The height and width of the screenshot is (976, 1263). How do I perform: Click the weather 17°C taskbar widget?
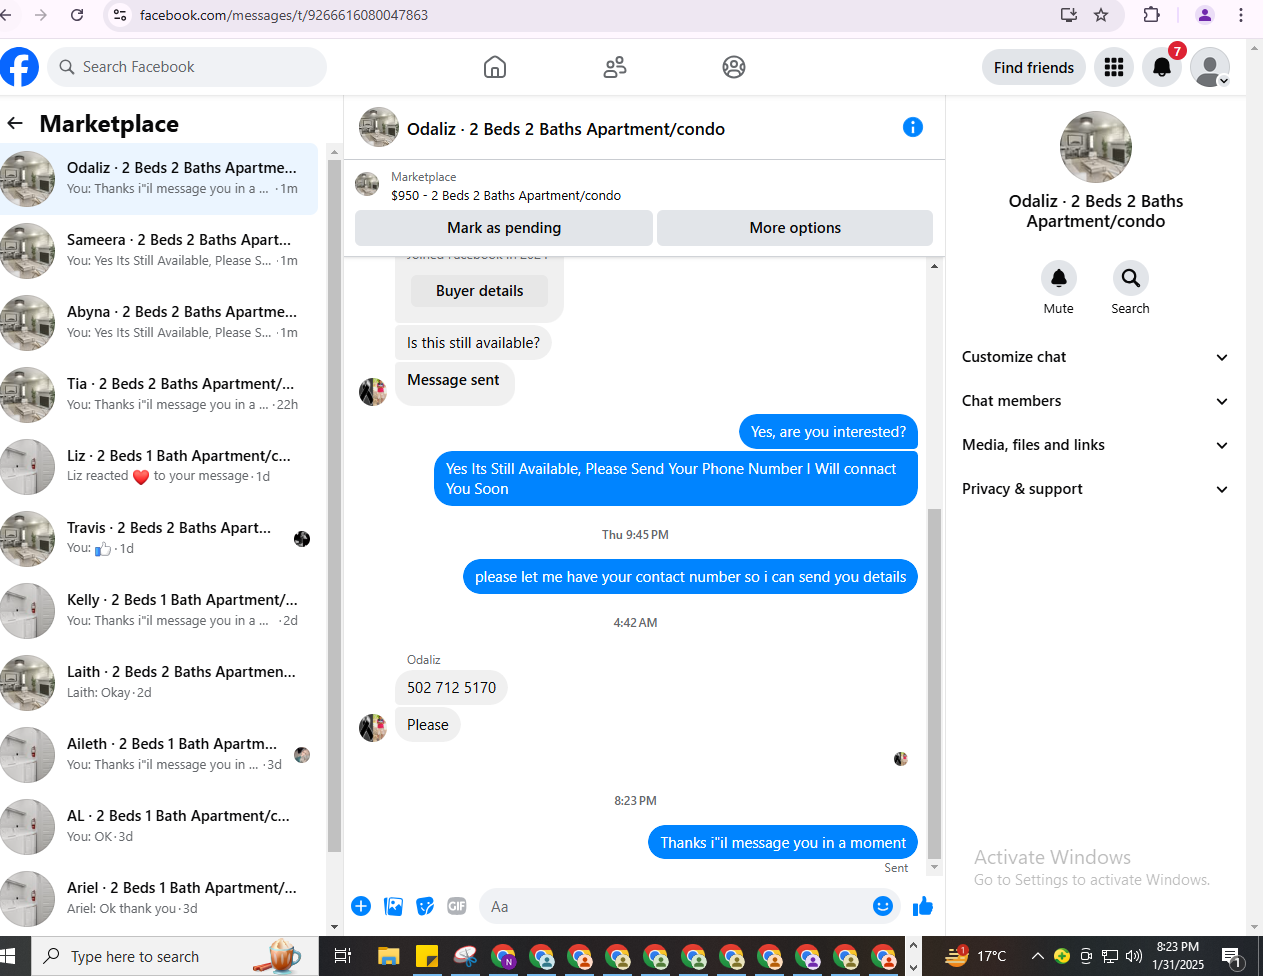pyautogui.click(x=977, y=956)
